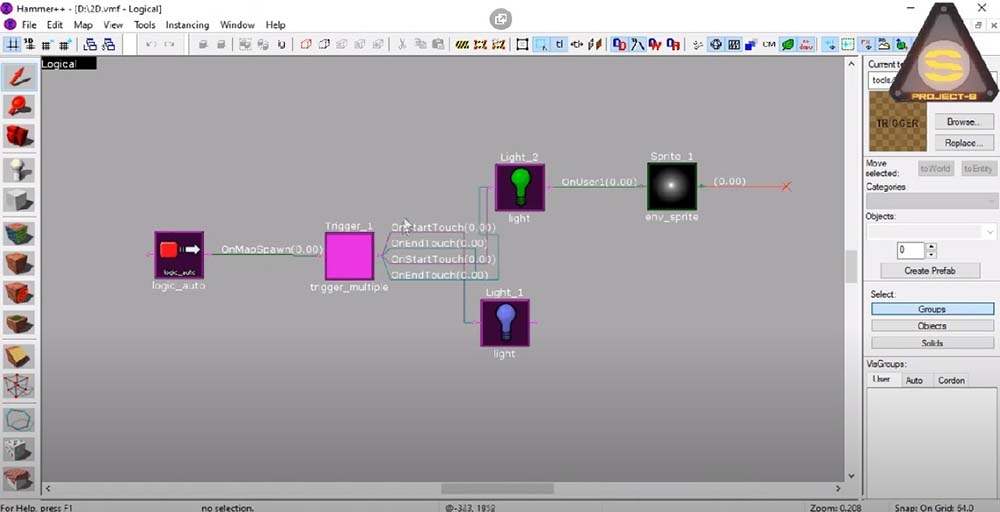
Task: Click the Browse... texture button
Action: click(x=961, y=122)
